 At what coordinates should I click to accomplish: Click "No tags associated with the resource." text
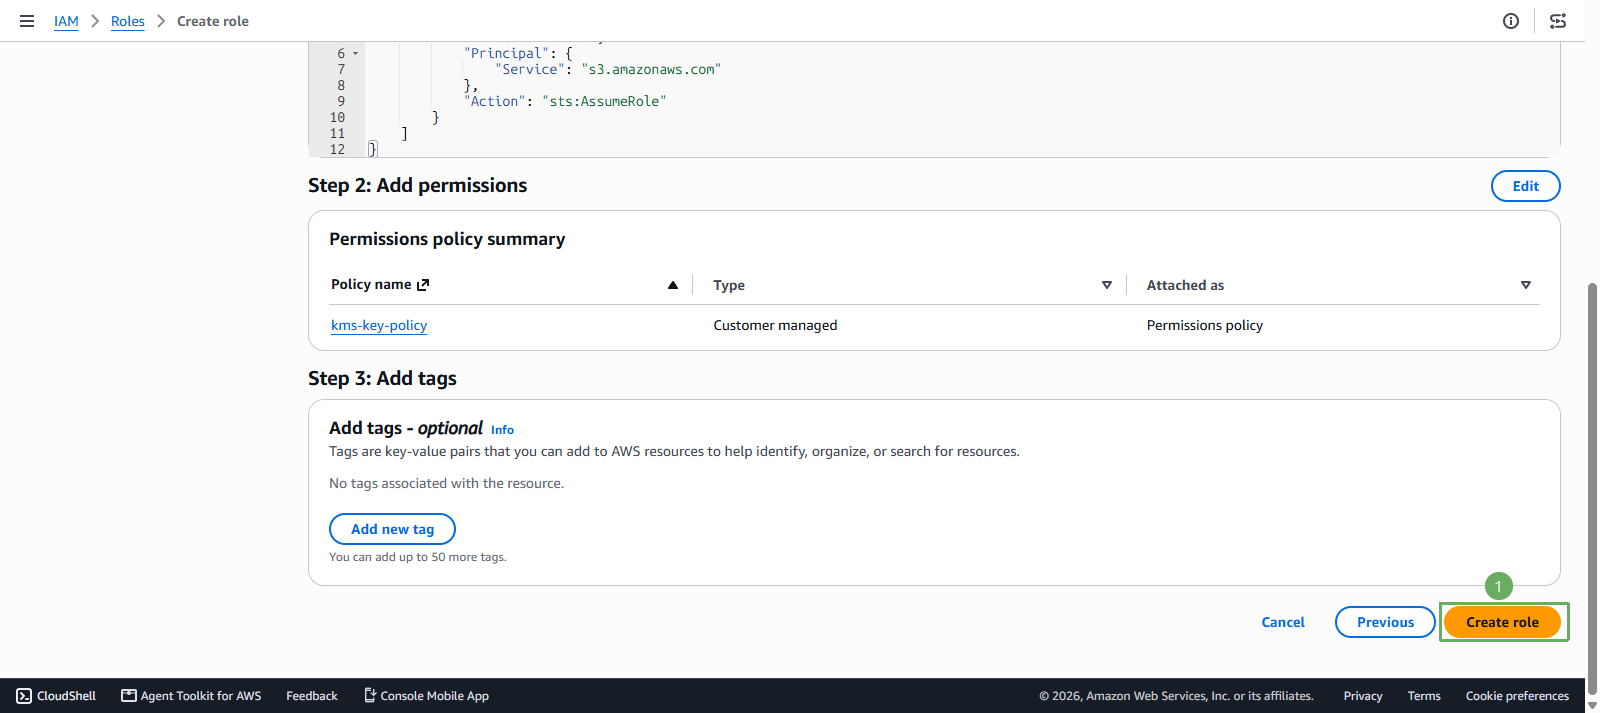[446, 483]
